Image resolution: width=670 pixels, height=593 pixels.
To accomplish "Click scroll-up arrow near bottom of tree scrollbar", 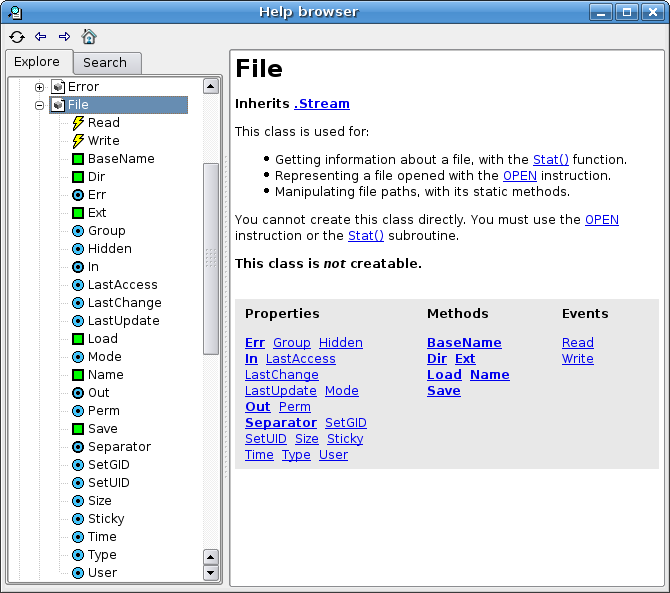I will click(211, 557).
